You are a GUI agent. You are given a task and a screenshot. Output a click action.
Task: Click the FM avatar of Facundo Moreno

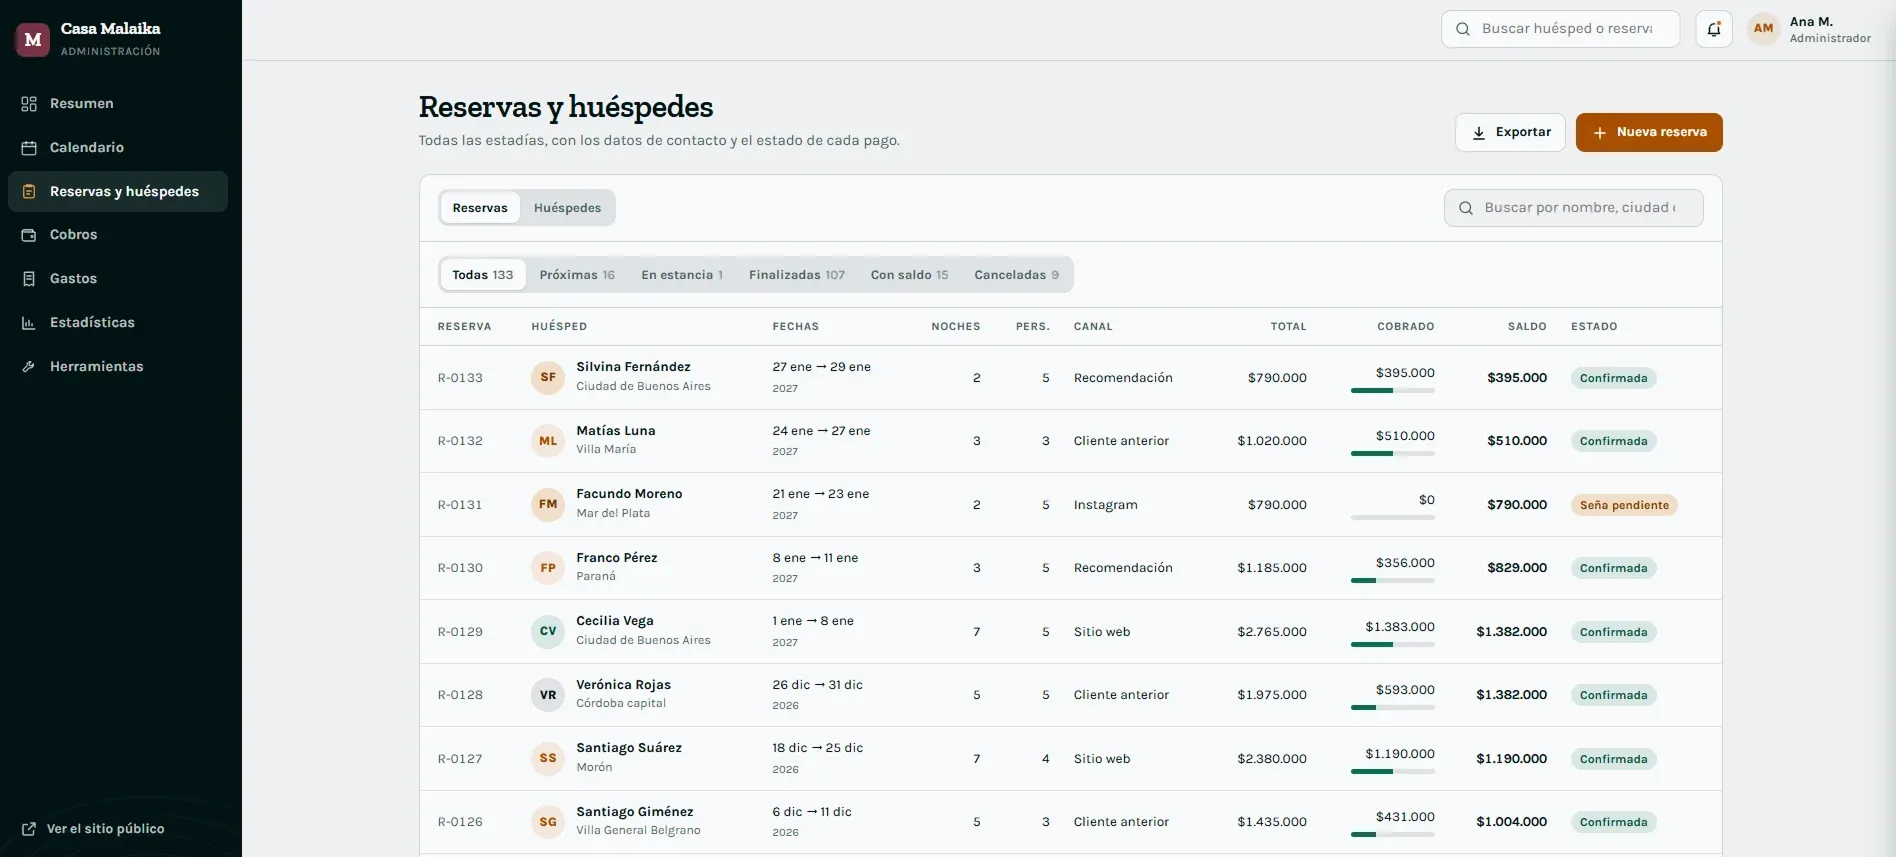coord(548,504)
